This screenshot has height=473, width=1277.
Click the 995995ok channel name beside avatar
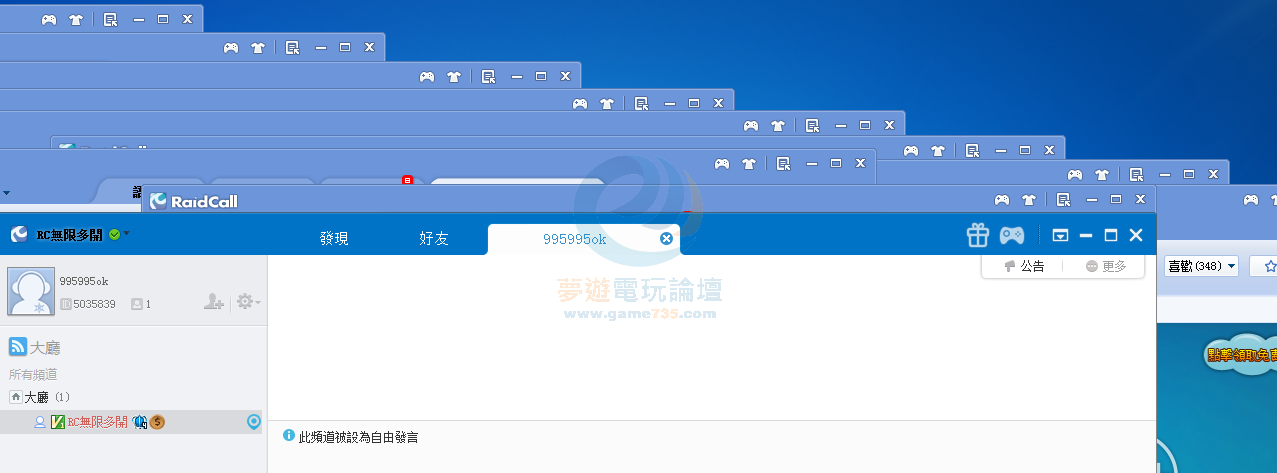[x=82, y=281]
